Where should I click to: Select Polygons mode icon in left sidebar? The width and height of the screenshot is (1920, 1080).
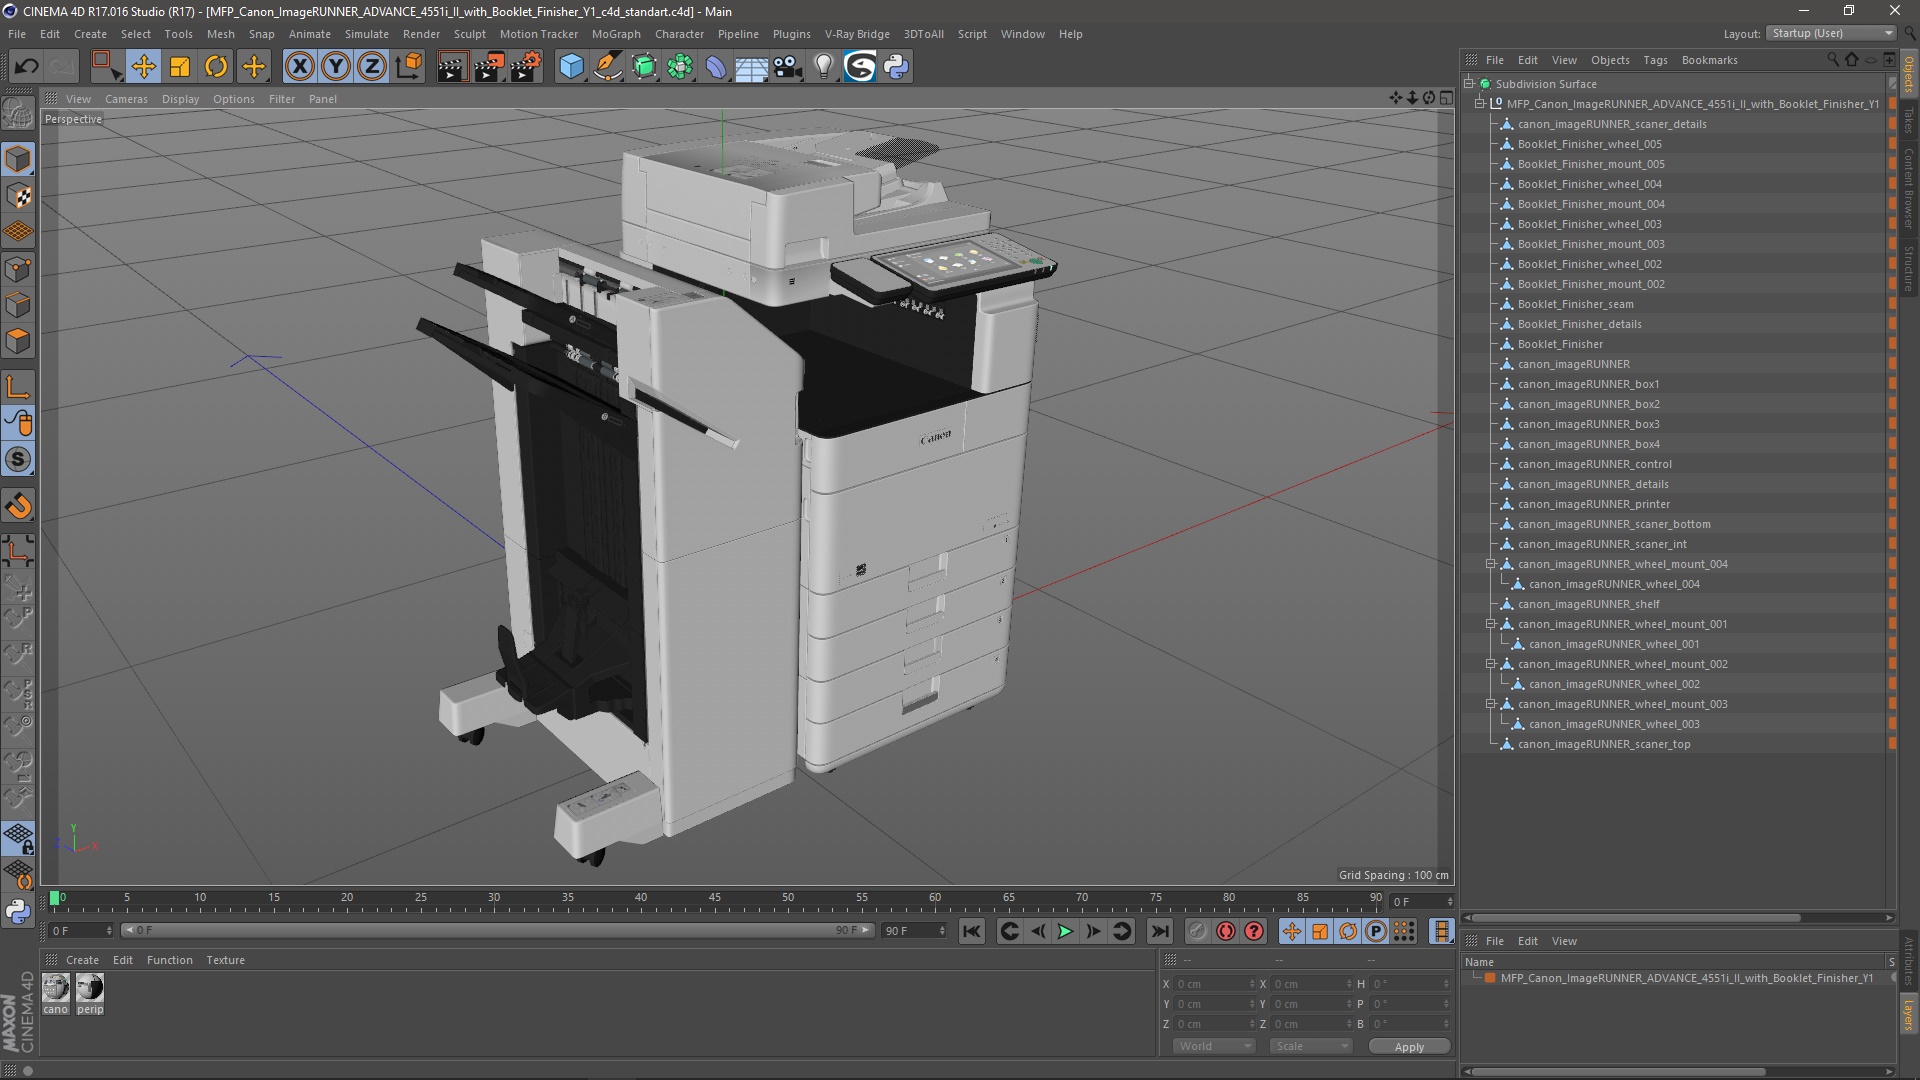coord(18,341)
